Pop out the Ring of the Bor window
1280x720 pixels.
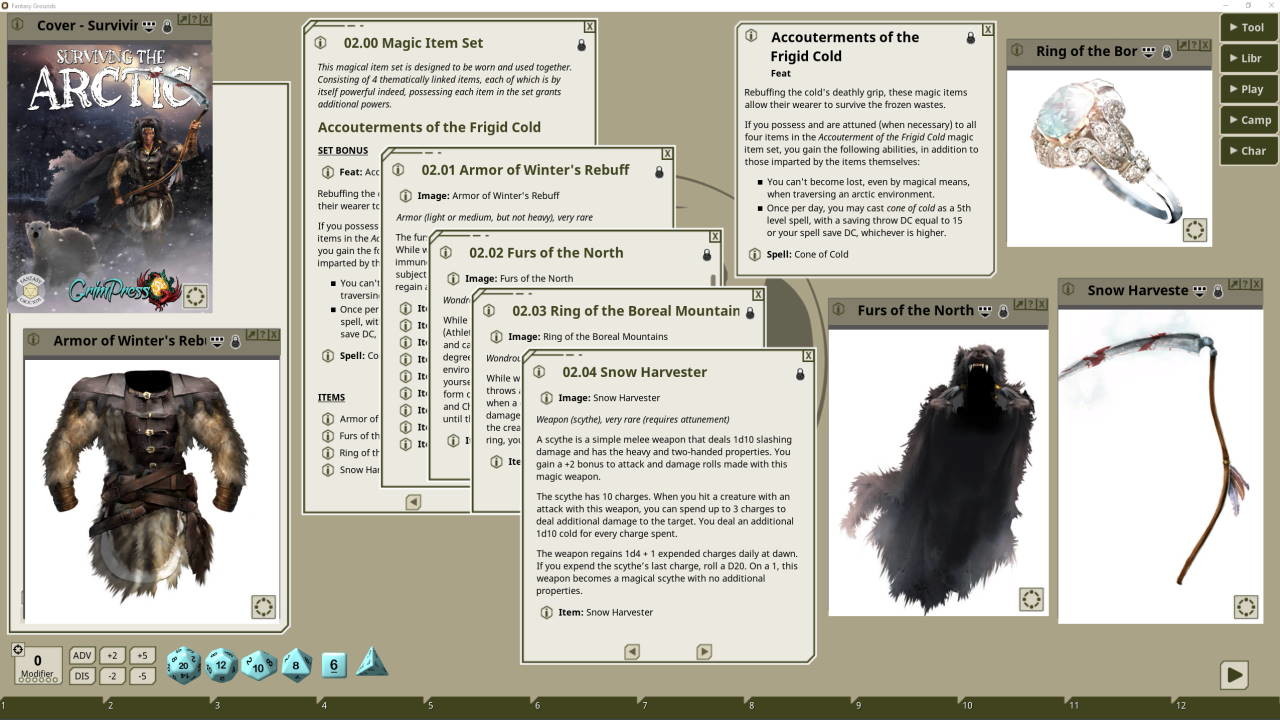click(x=1183, y=44)
